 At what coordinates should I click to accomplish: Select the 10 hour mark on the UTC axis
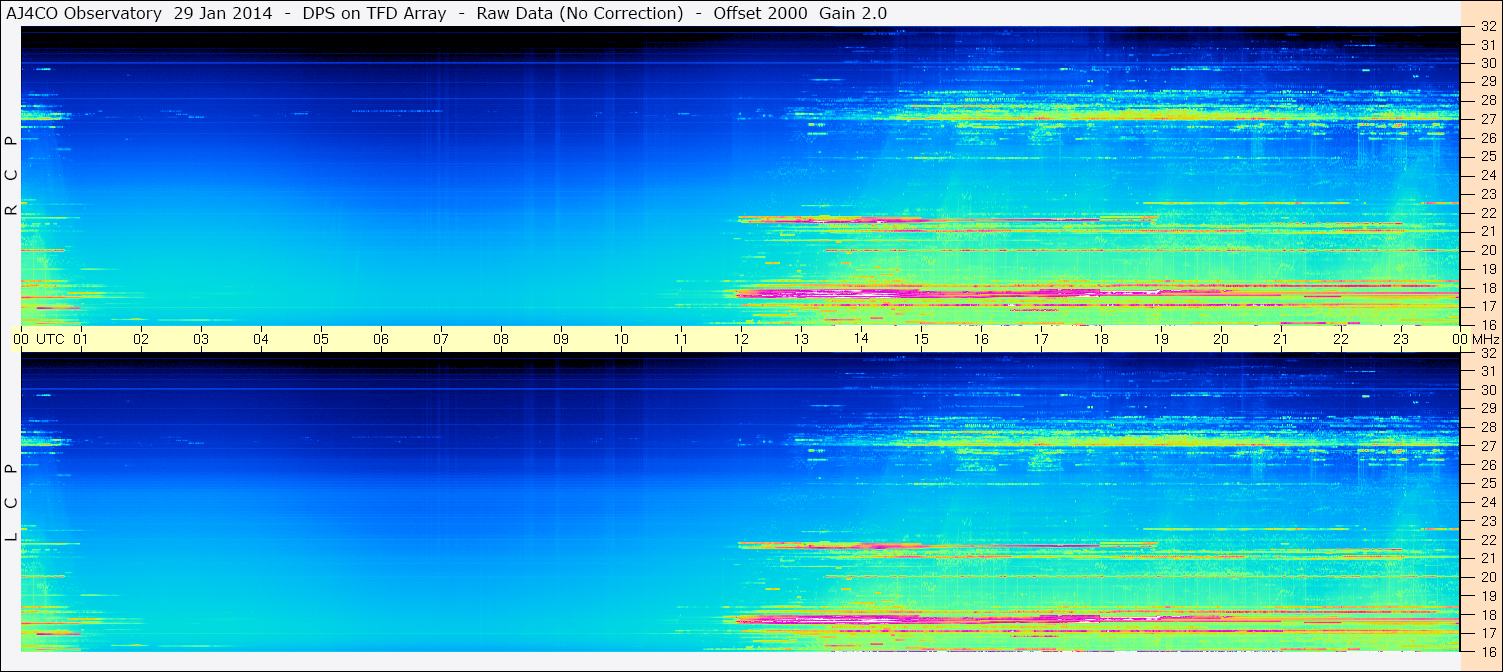(x=621, y=339)
